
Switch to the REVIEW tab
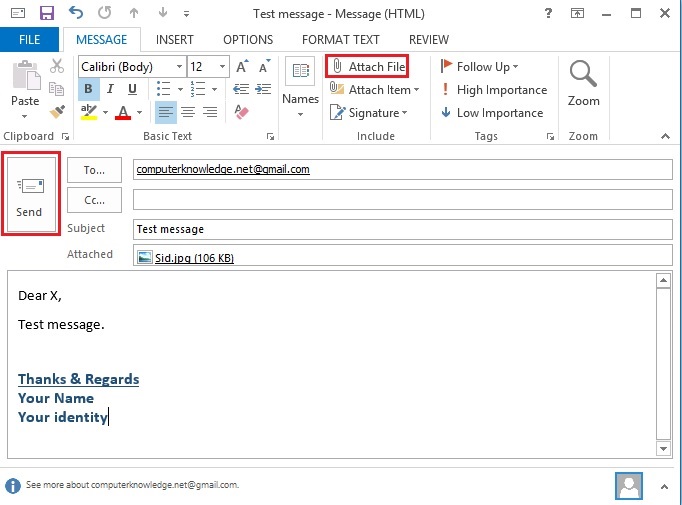coord(428,40)
